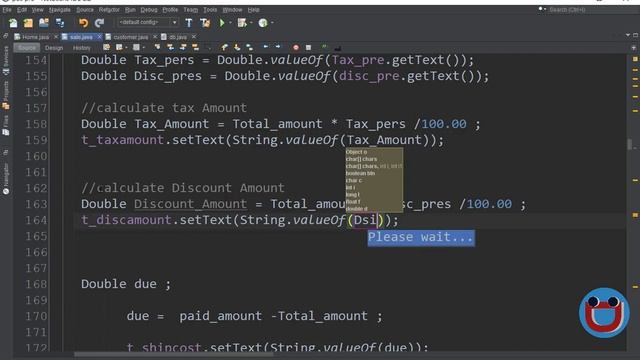Open the Services side panel
Image resolution: width=640 pixels, height=360 pixels.
tap(6, 60)
